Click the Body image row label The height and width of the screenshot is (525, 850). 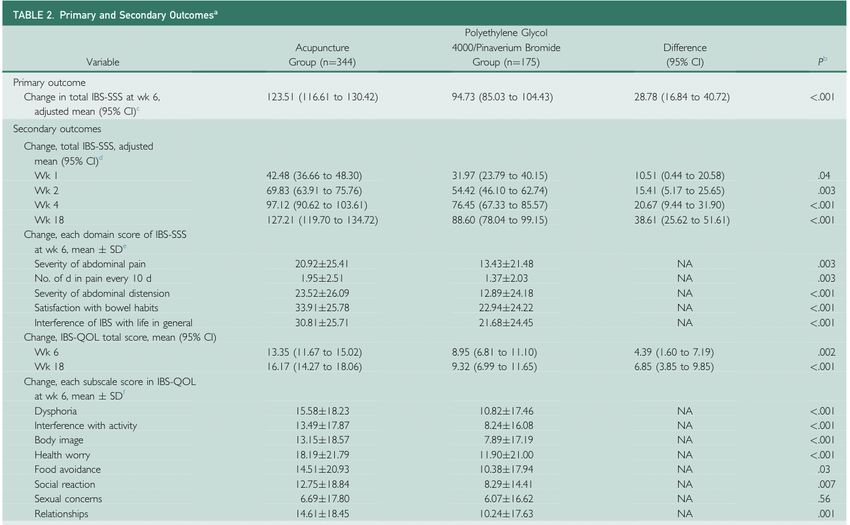59,440
